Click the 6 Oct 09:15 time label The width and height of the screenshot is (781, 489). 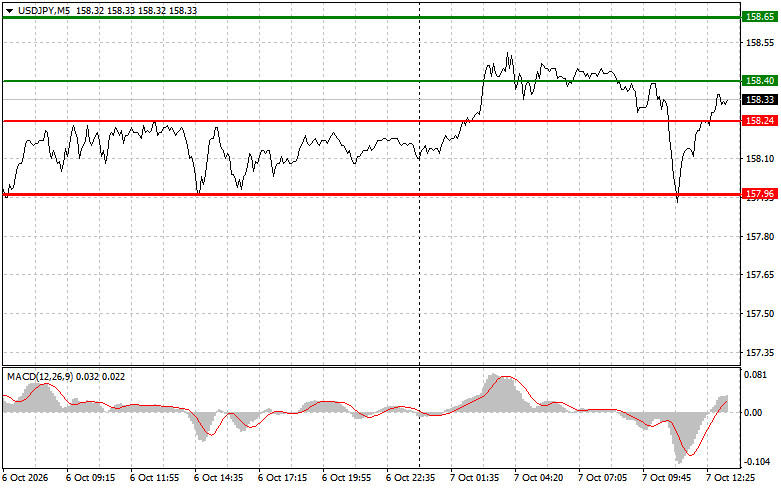pos(91,478)
